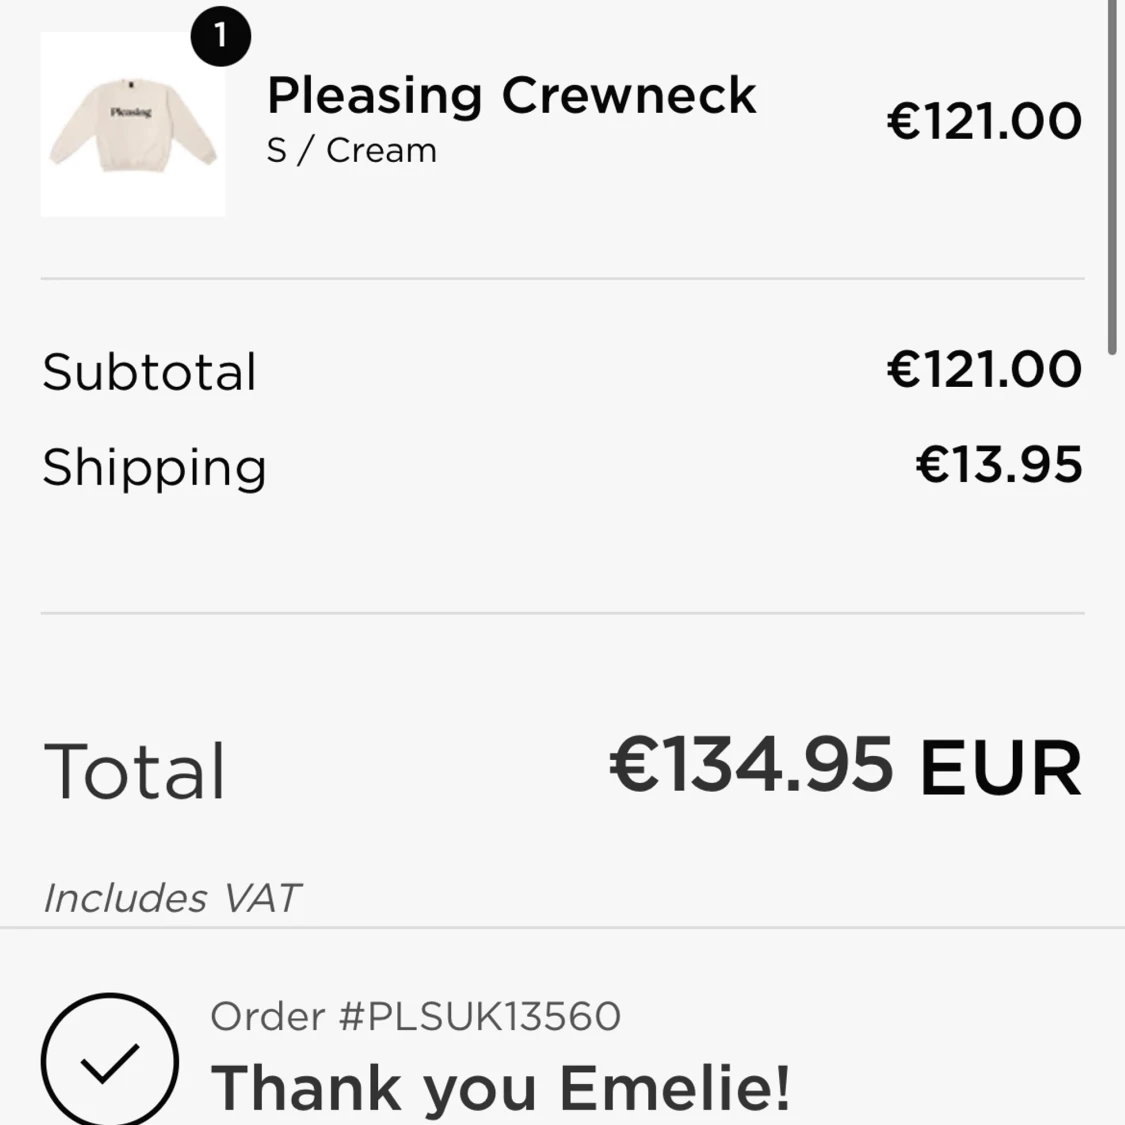
Task: Click the Pleasing logo on sweatshirt image
Action: pos(131,112)
